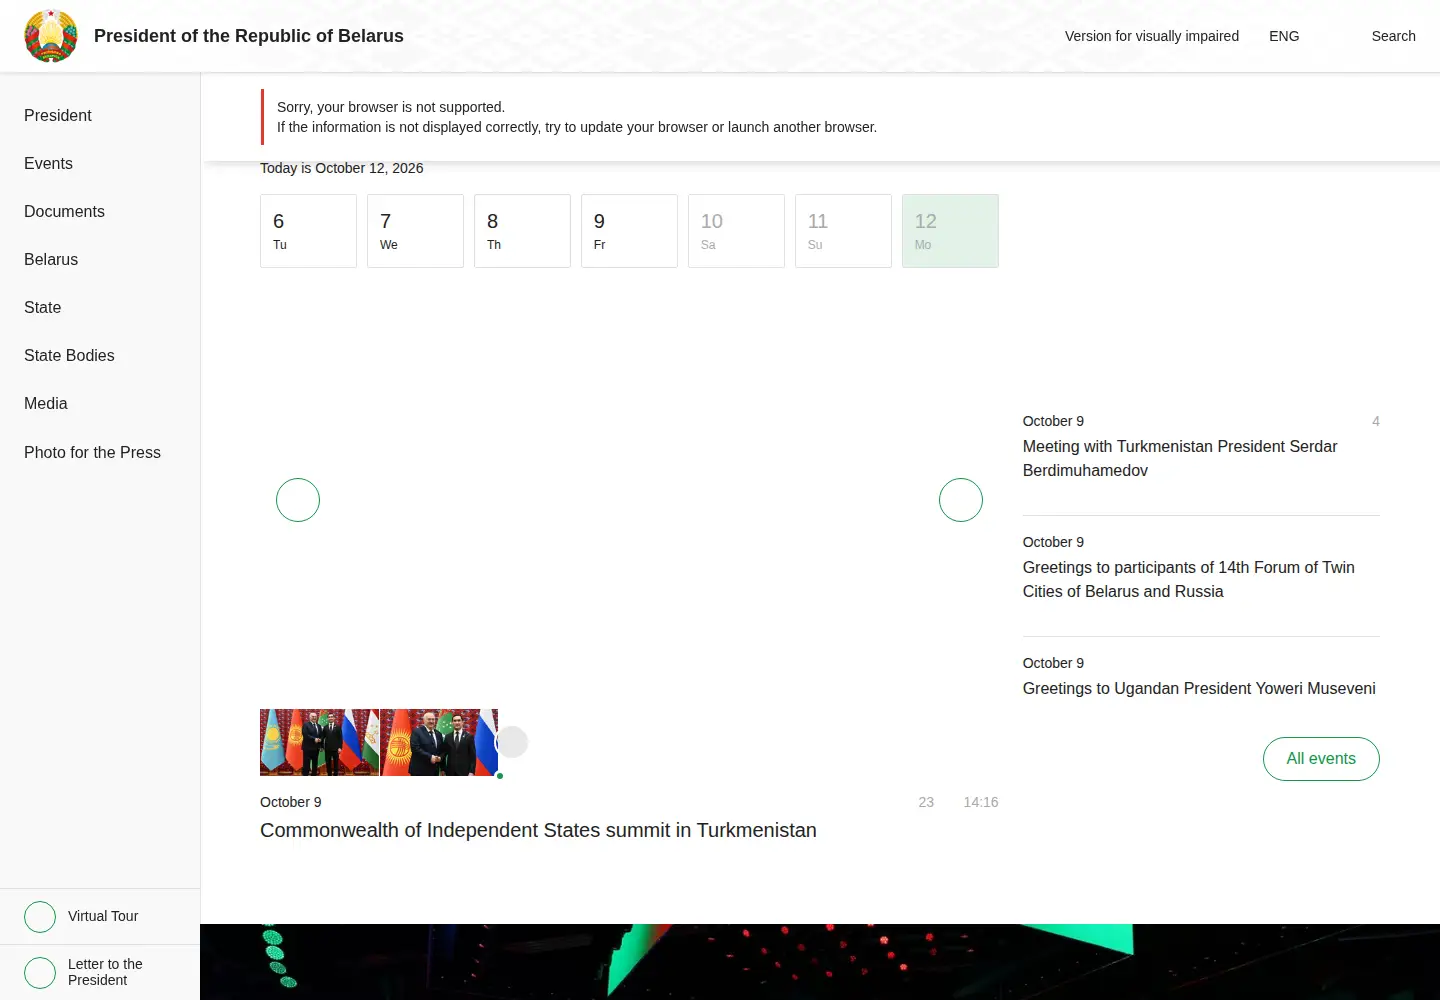Click the All events button
The image size is (1440, 1000).
1321,759
